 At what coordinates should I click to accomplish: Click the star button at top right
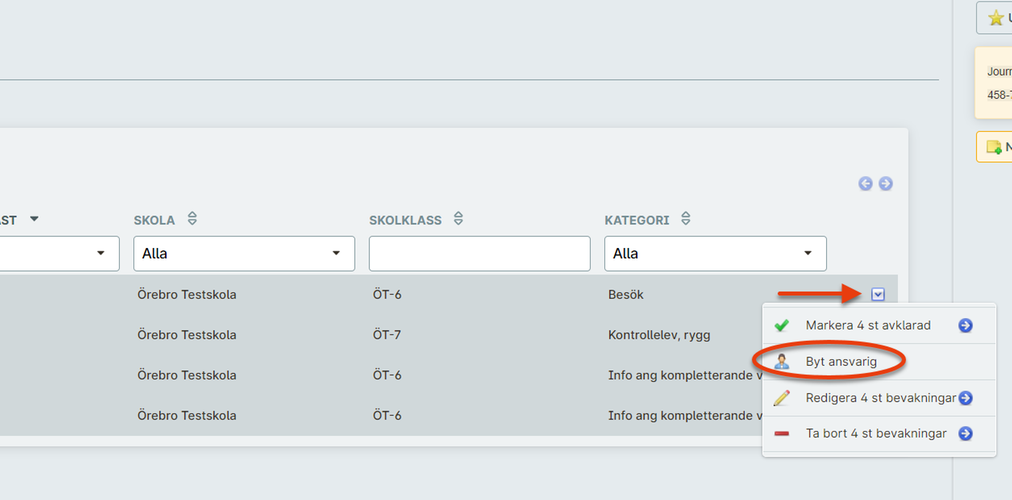pos(995,18)
